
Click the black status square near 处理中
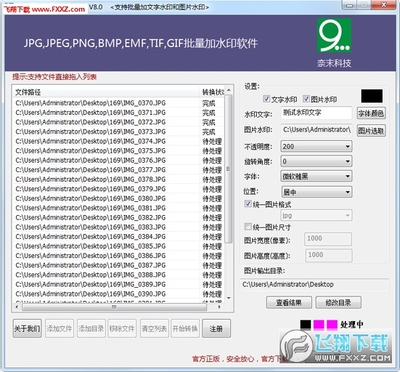(x=306, y=324)
